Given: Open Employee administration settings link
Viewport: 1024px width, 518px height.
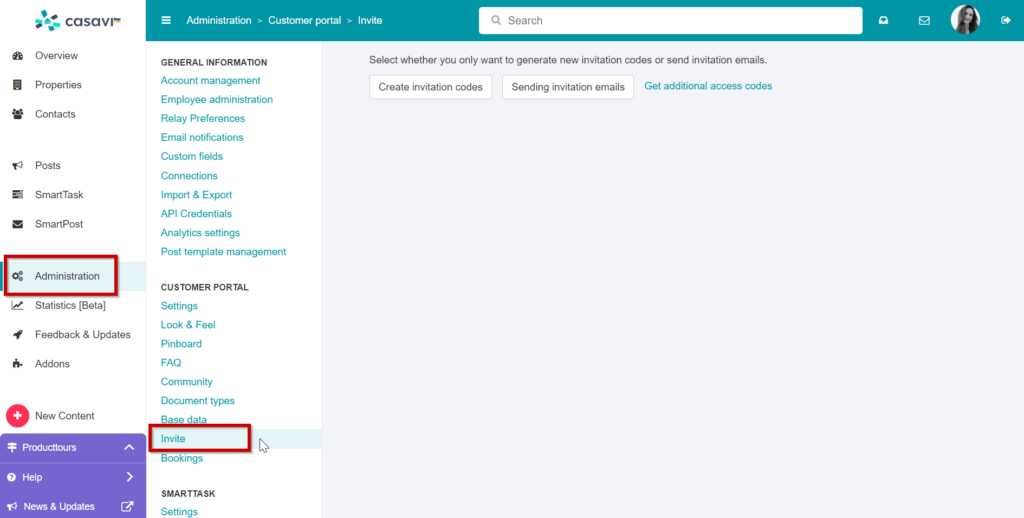Looking at the screenshot, I should pos(216,99).
